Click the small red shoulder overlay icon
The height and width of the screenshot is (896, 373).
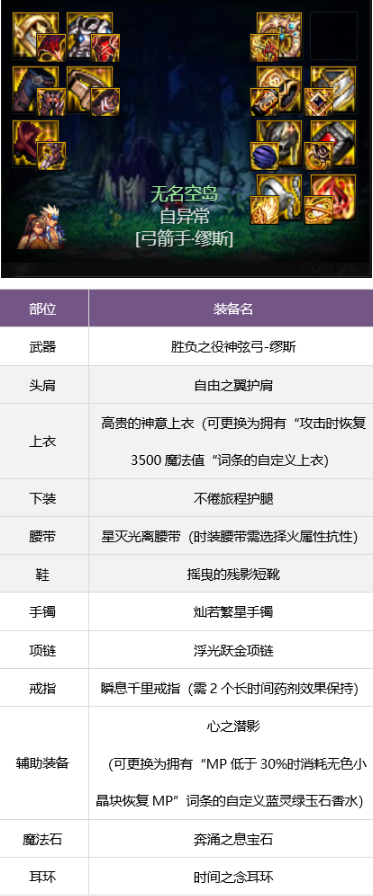52,47
